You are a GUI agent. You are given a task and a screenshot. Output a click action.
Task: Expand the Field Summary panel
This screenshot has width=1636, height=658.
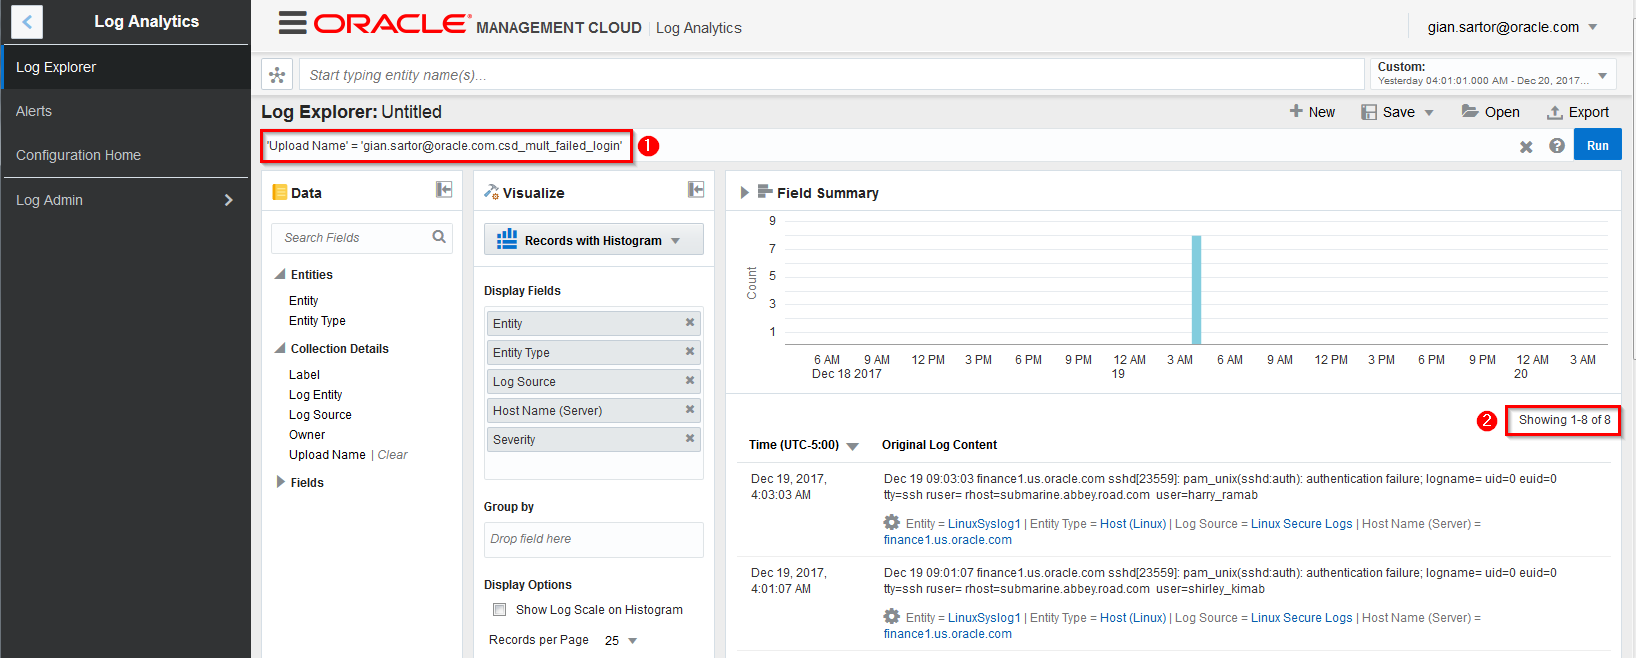coord(744,193)
